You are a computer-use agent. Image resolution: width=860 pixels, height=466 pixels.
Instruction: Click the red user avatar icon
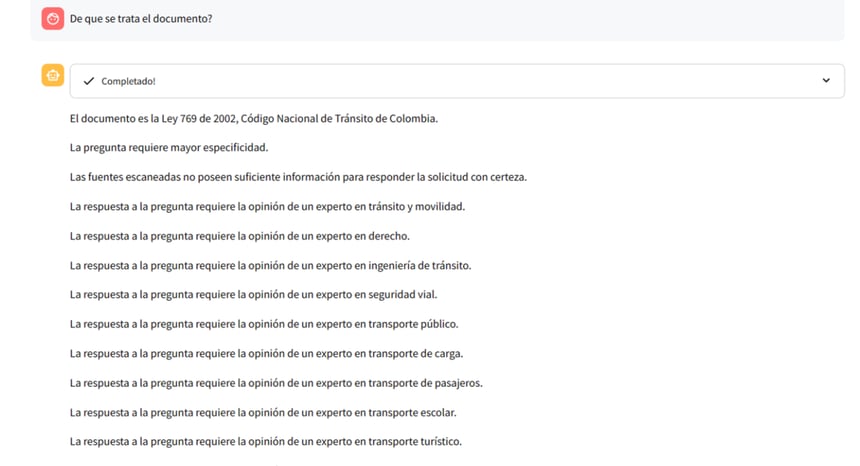53,19
